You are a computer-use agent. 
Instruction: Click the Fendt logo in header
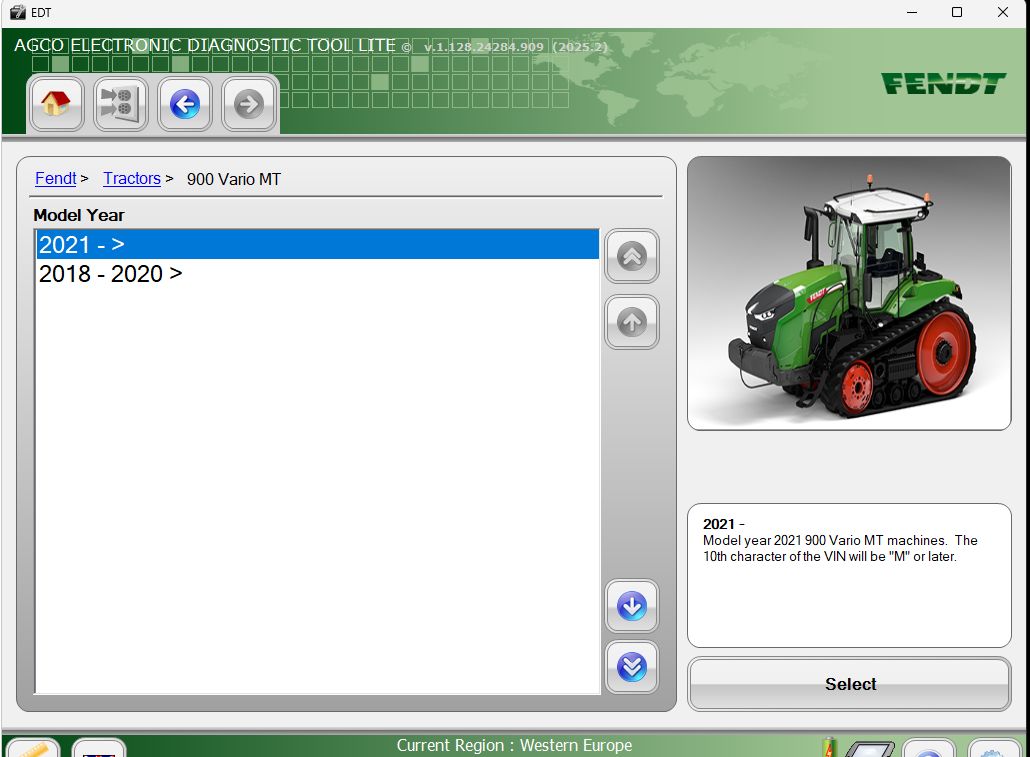click(x=943, y=83)
